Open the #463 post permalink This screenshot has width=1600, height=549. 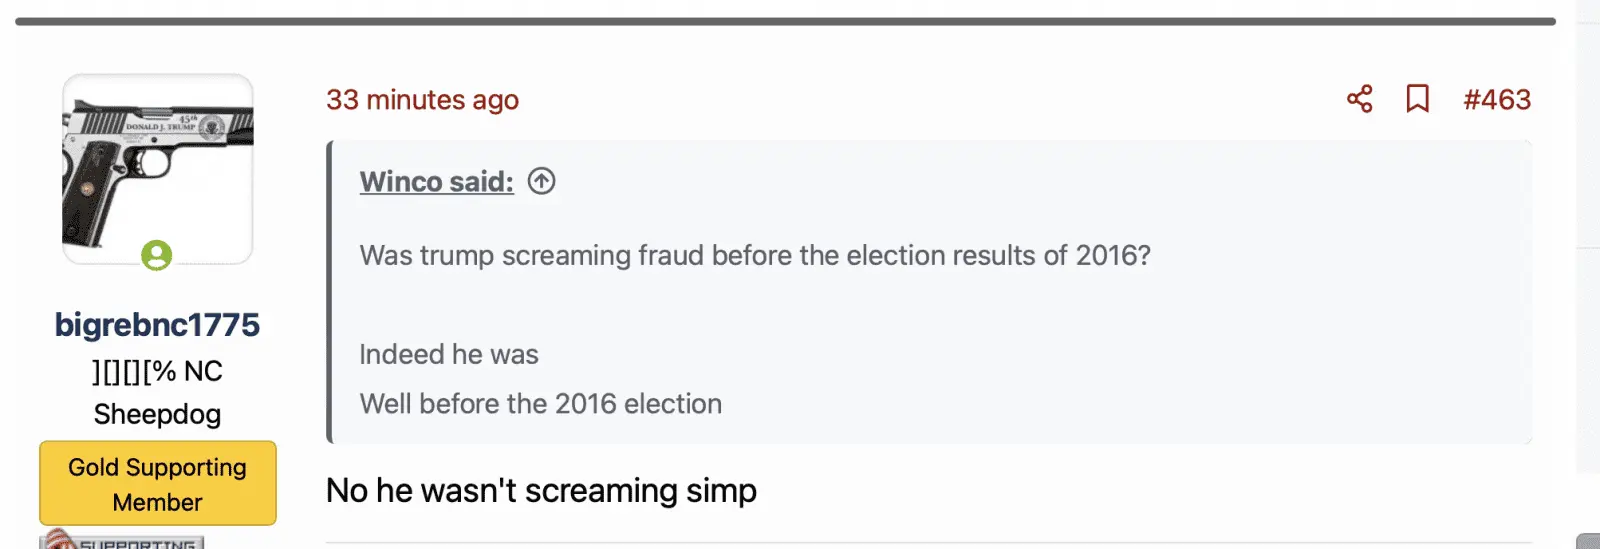1496,100
